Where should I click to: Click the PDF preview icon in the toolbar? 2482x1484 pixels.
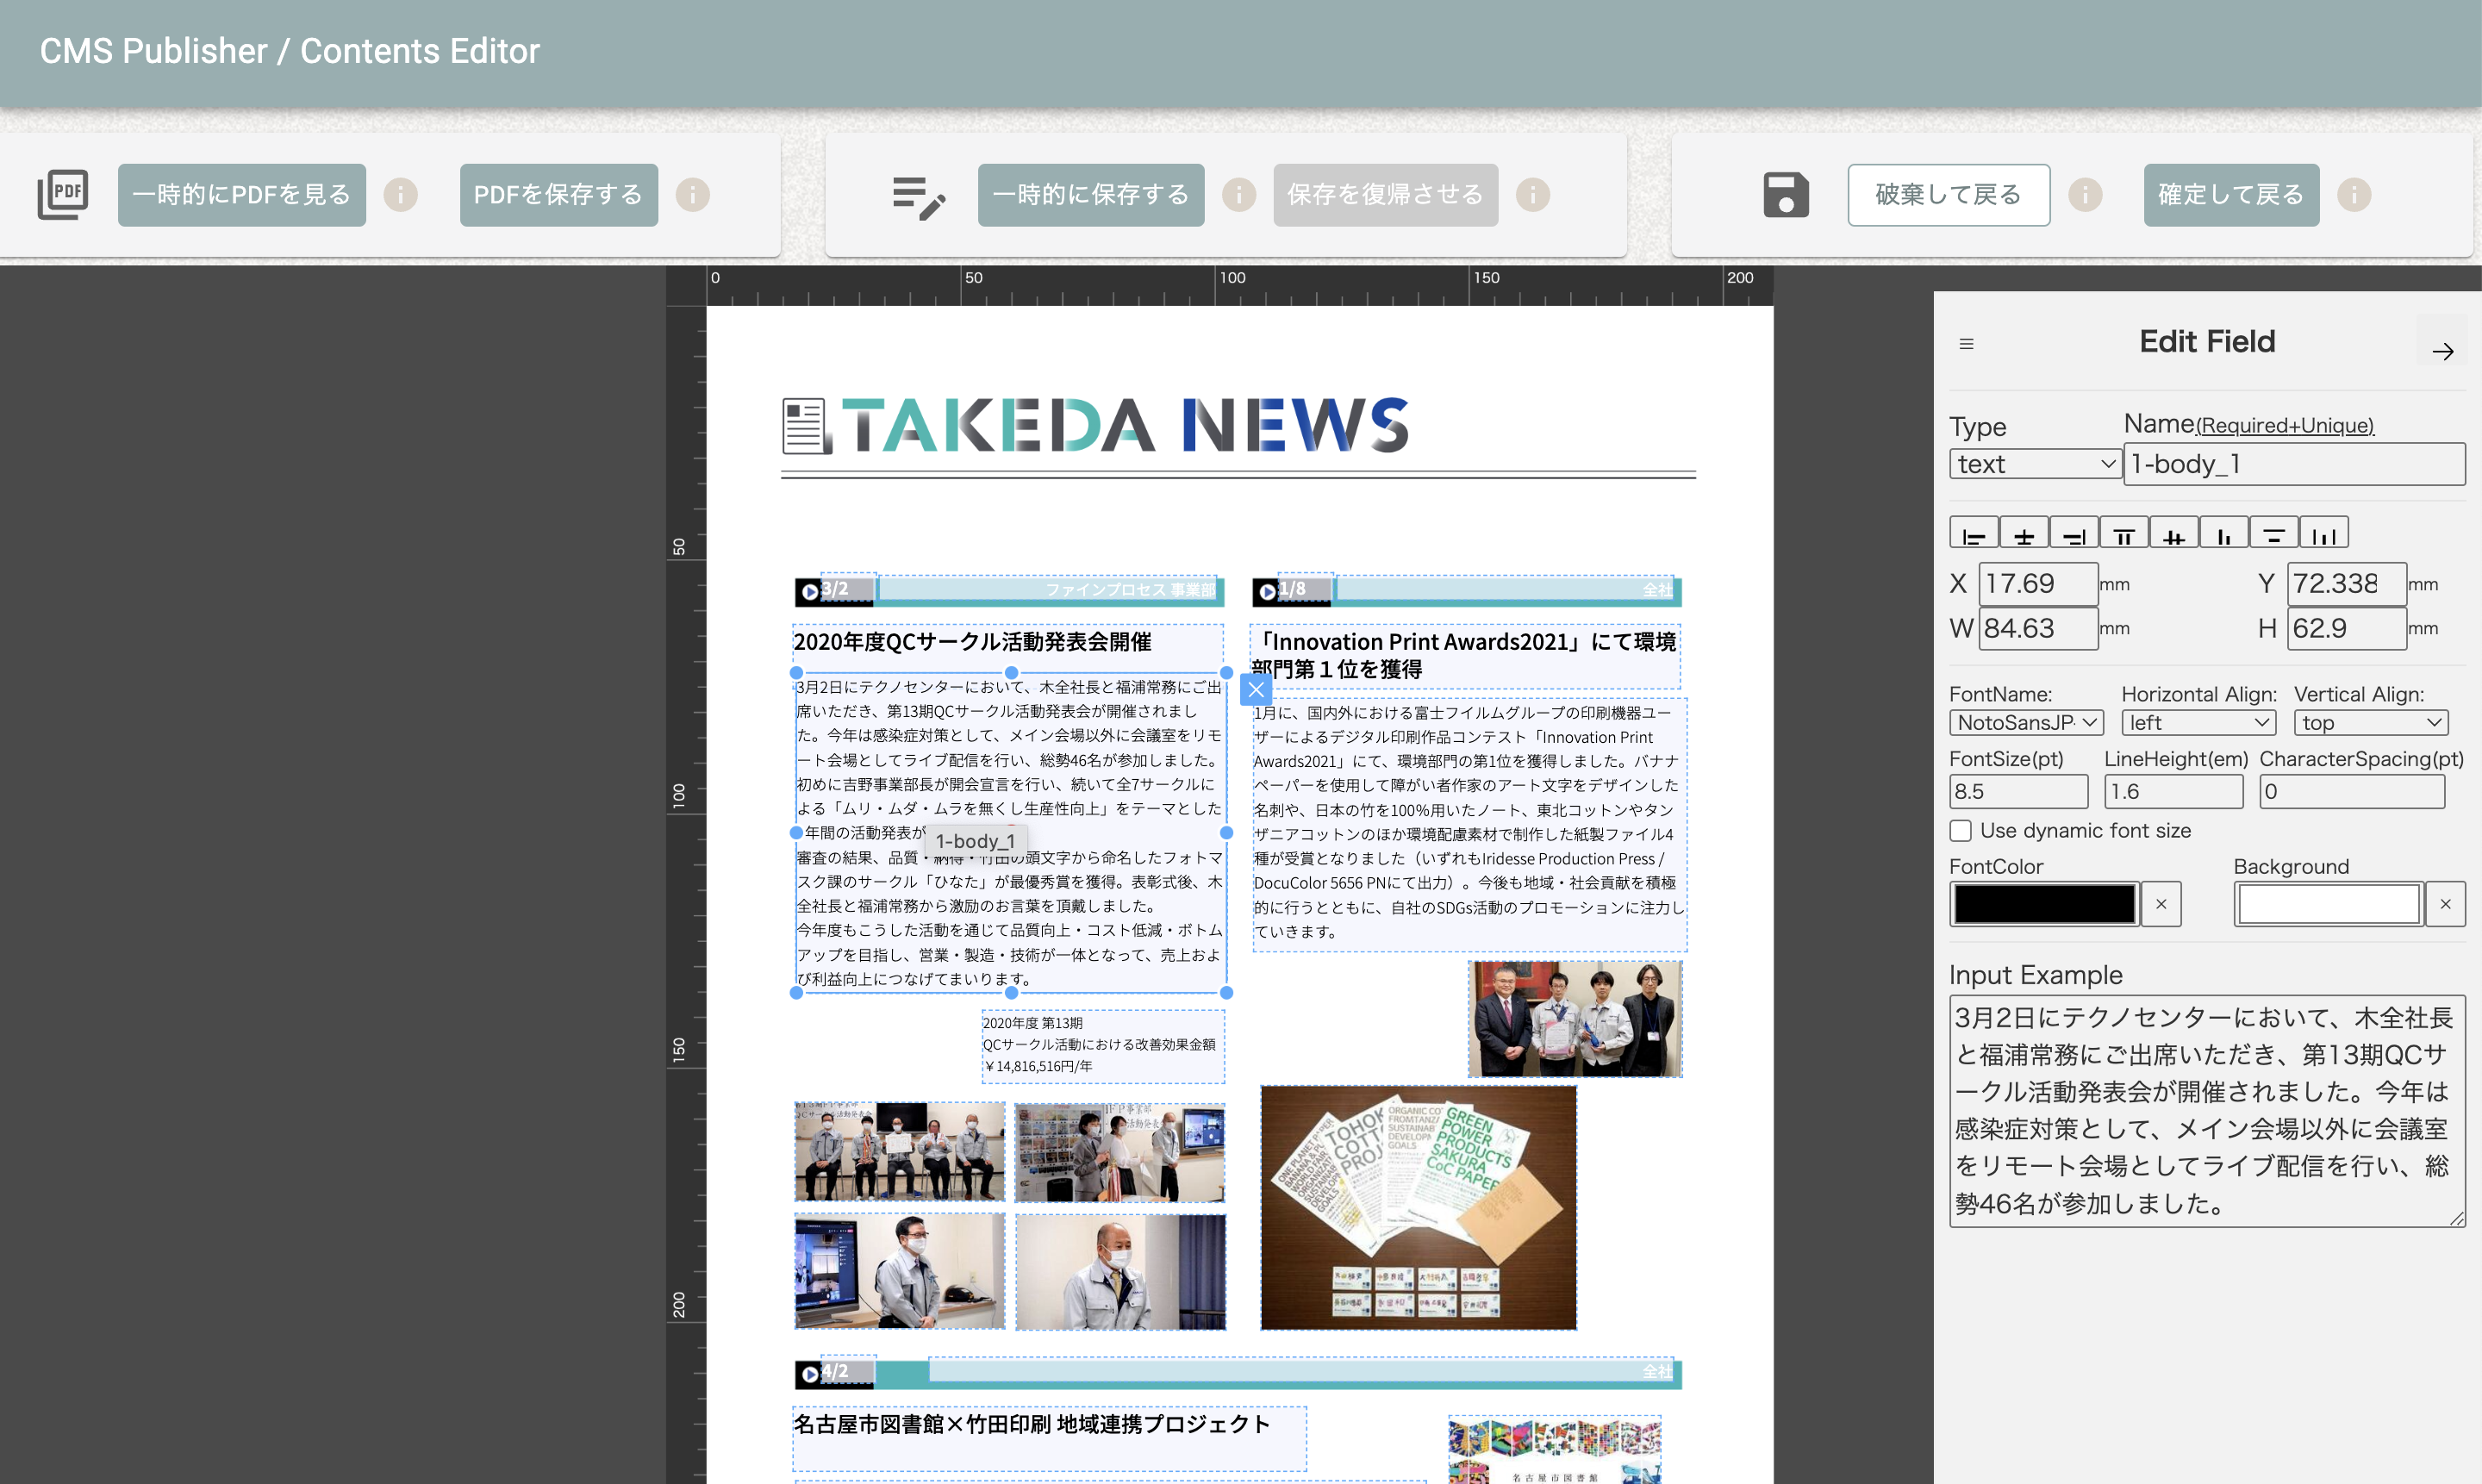[x=63, y=195]
